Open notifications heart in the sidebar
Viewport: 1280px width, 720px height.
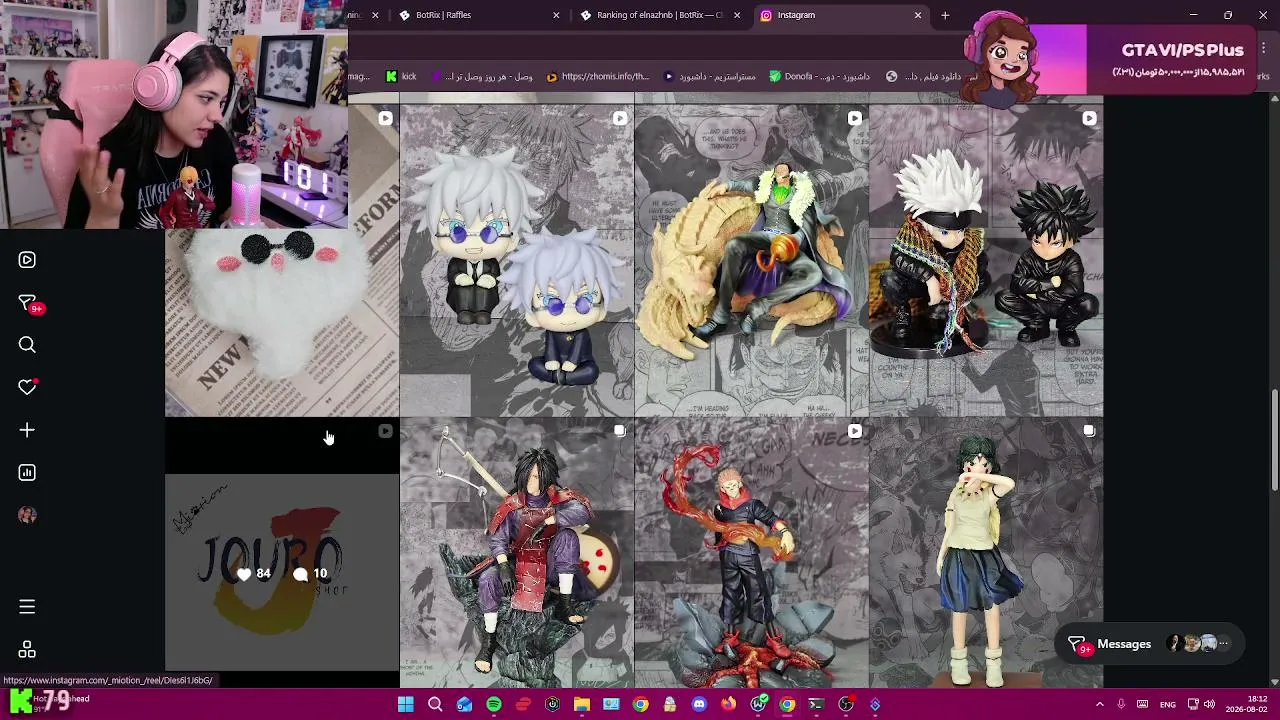[27, 387]
